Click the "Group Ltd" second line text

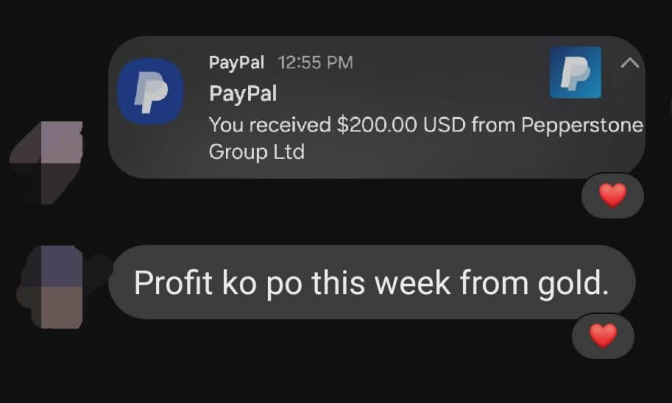(x=257, y=152)
